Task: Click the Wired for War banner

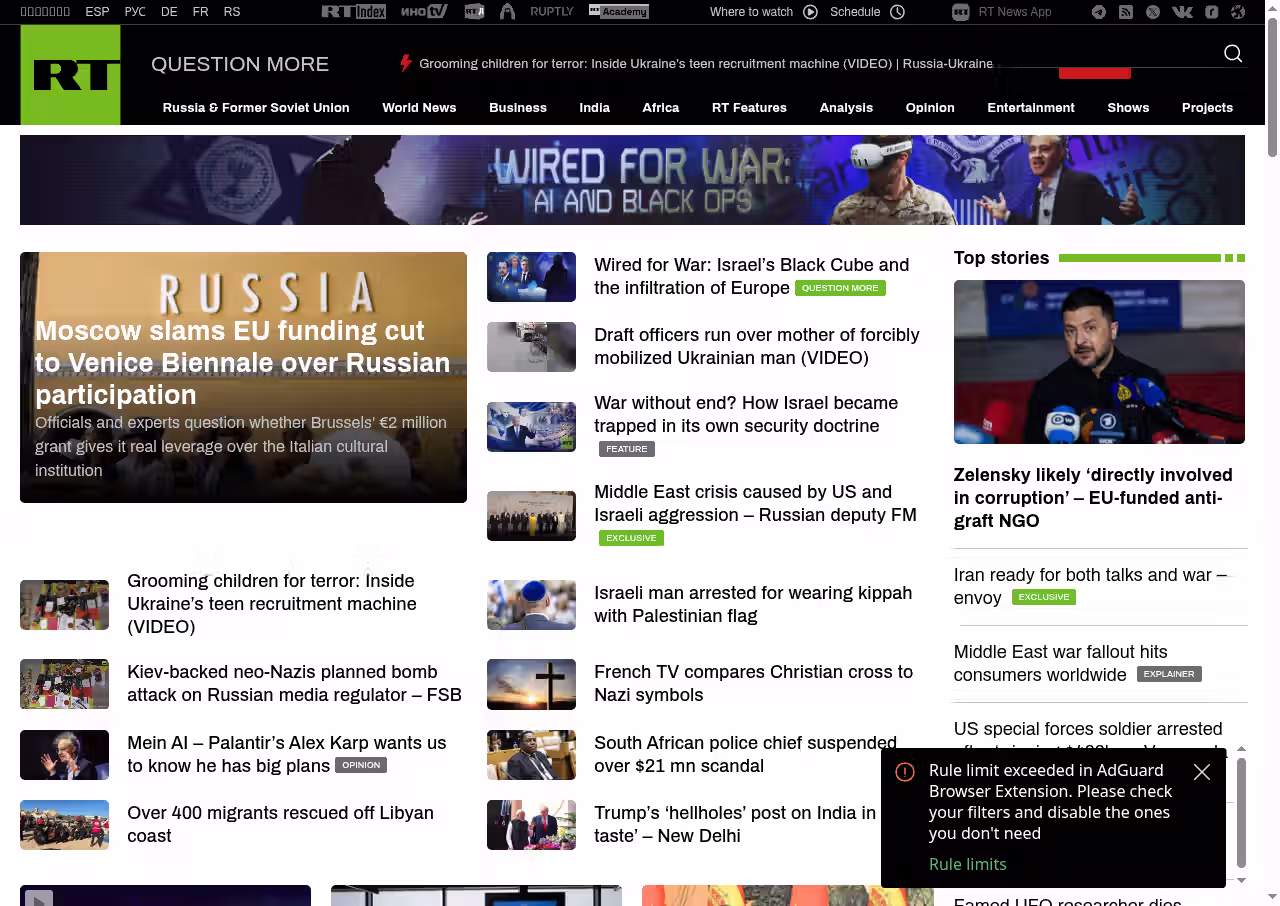Action: pyautogui.click(x=632, y=180)
